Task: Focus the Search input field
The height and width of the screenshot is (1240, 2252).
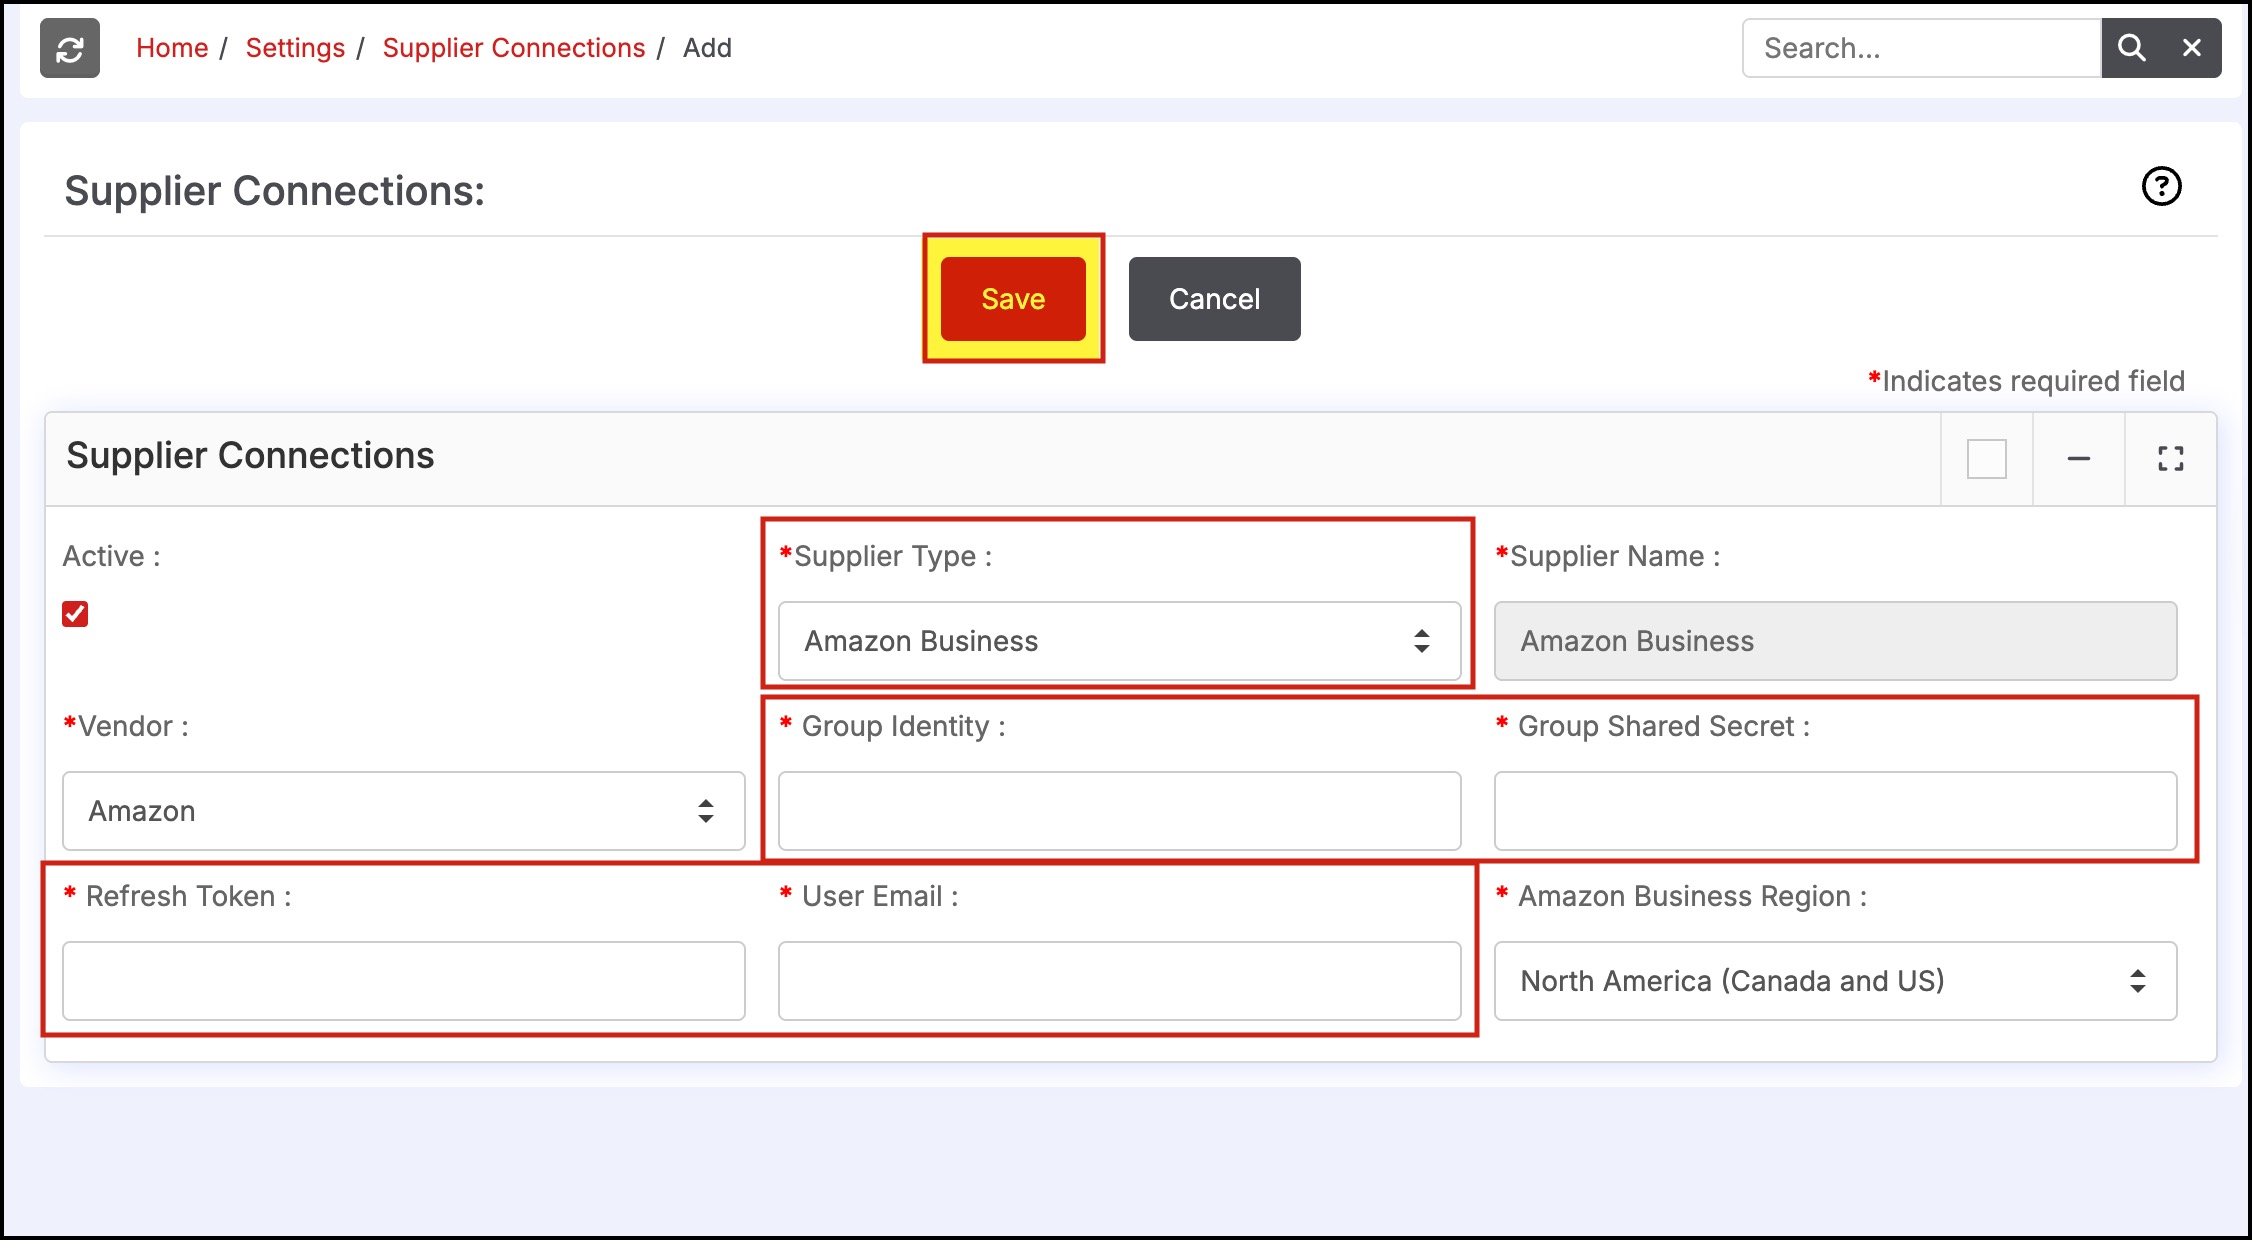Action: click(1922, 48)
